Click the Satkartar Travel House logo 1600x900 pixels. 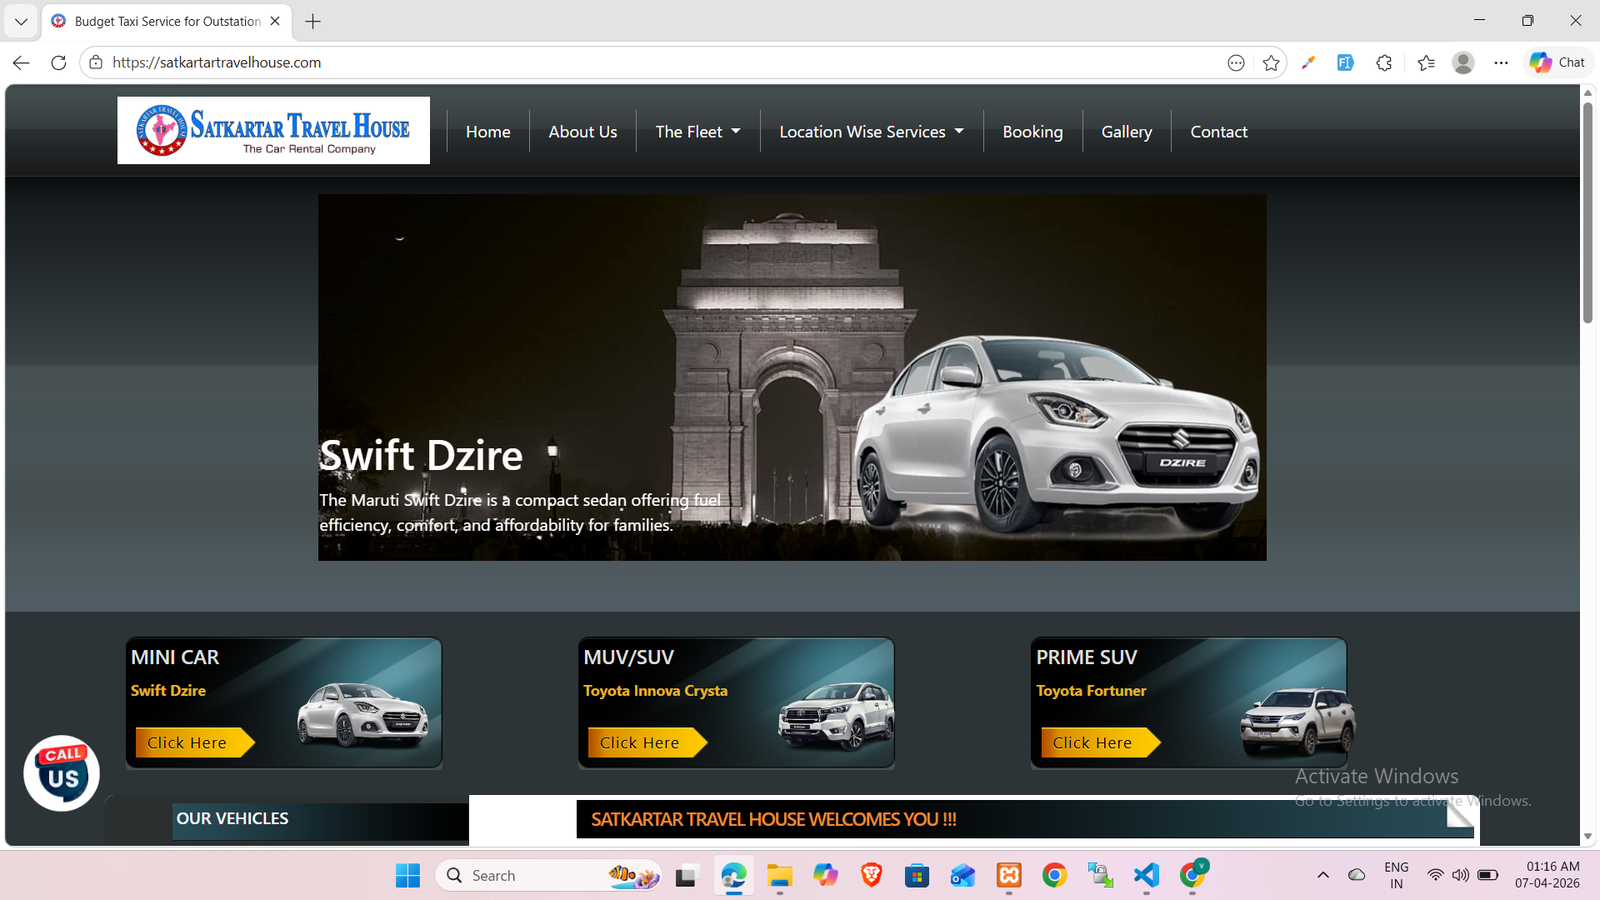tap(273, 130)
